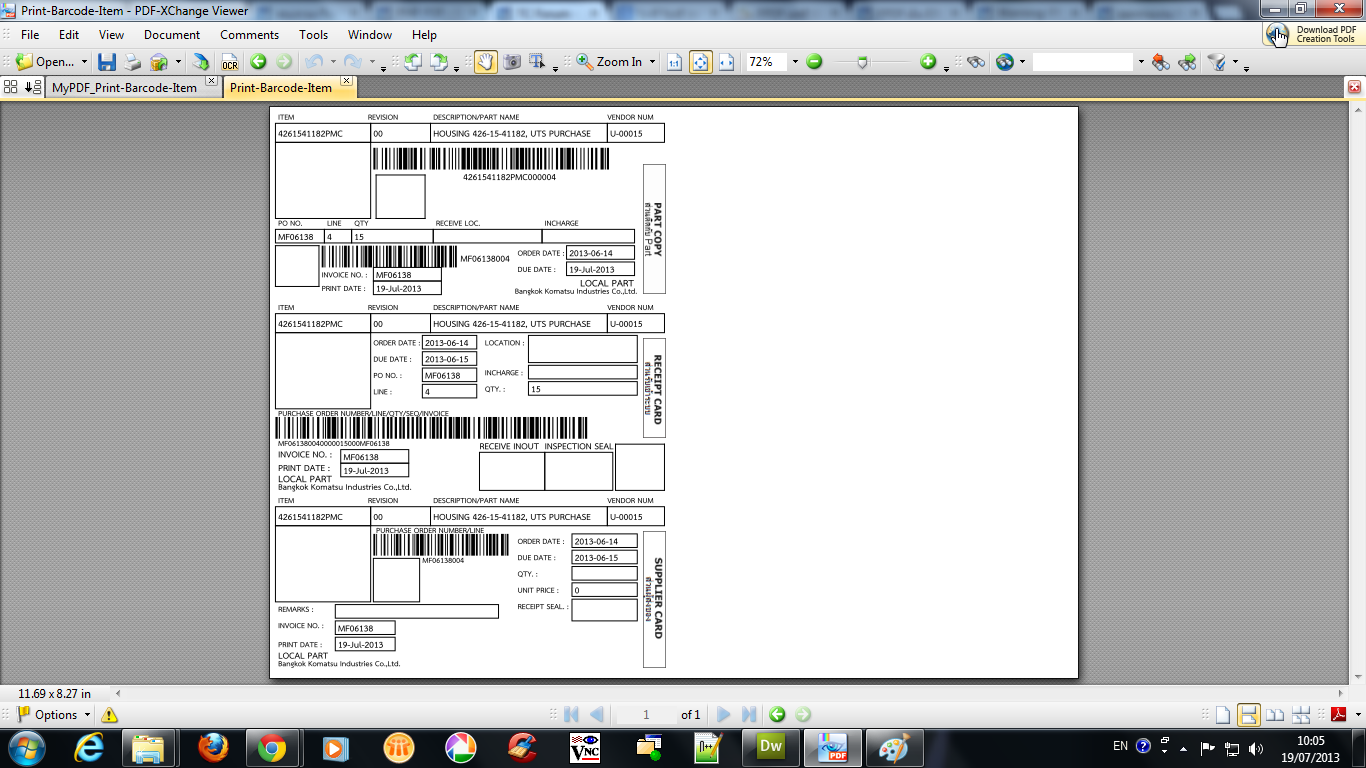1366x768 pixels.
Task: Open the search text history dropdown
Action: pos(1141,62)
